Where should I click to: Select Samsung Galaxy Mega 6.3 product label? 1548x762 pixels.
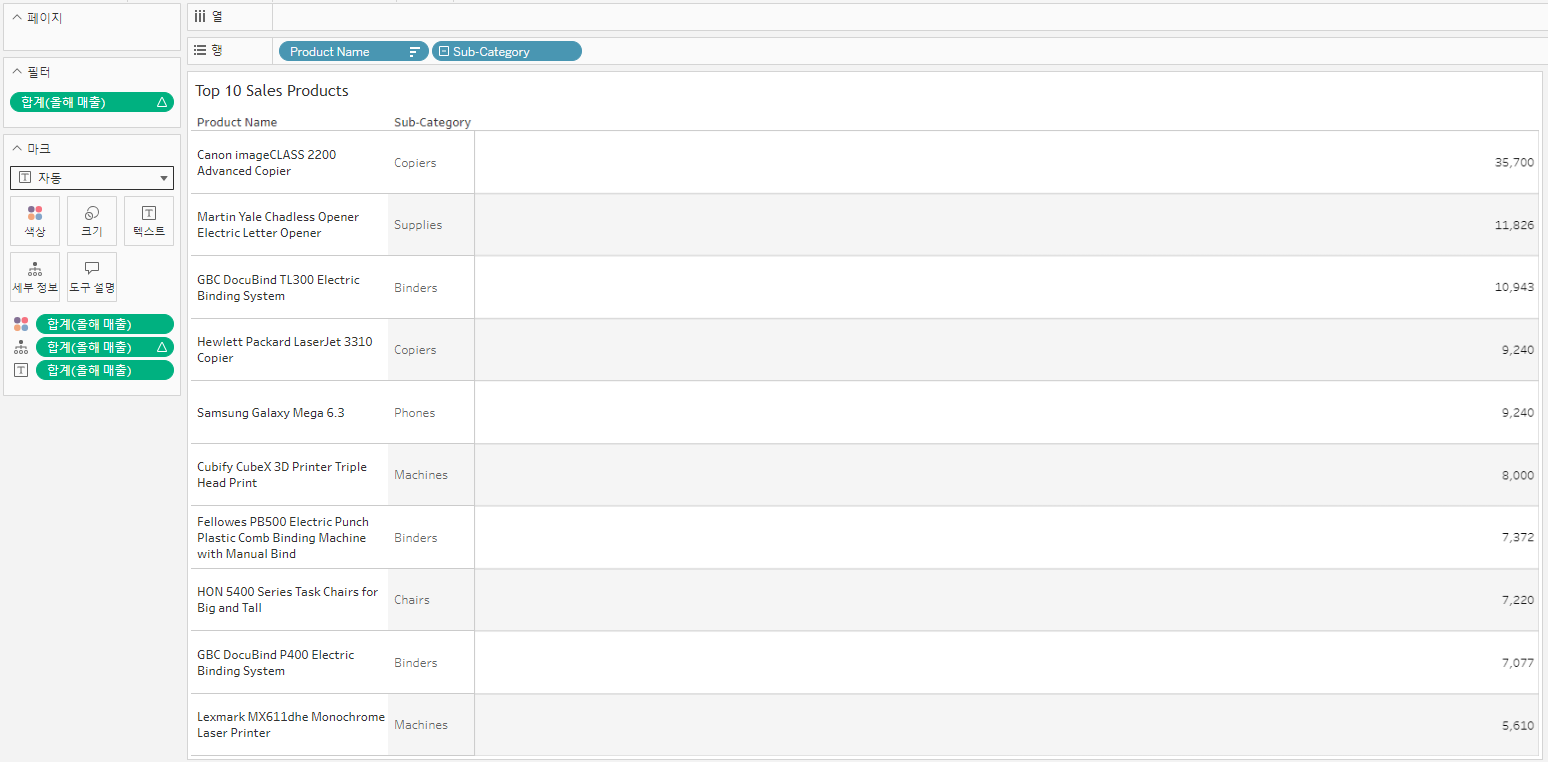coord(271,413)
